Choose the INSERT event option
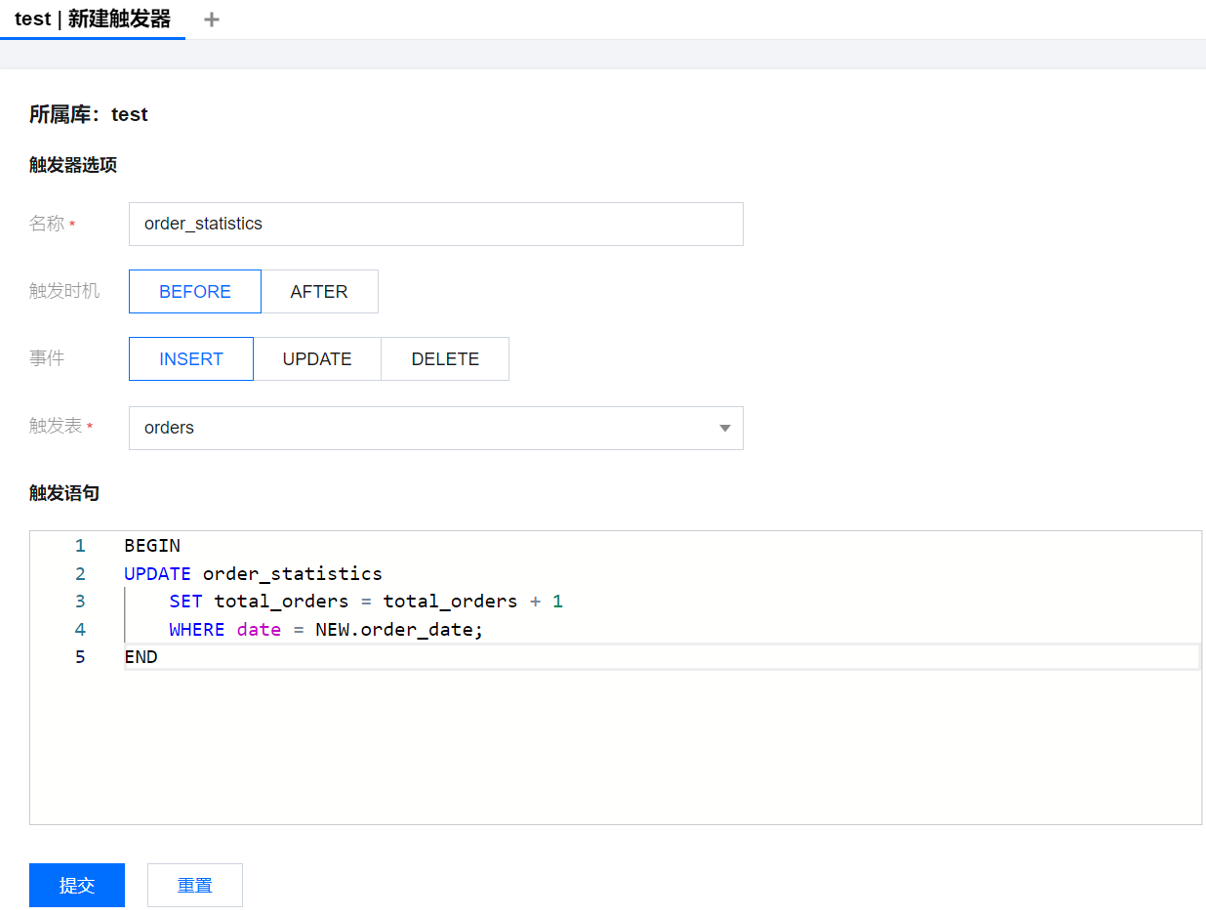Viewport: 1206px width, 910px height. (191, 359)
